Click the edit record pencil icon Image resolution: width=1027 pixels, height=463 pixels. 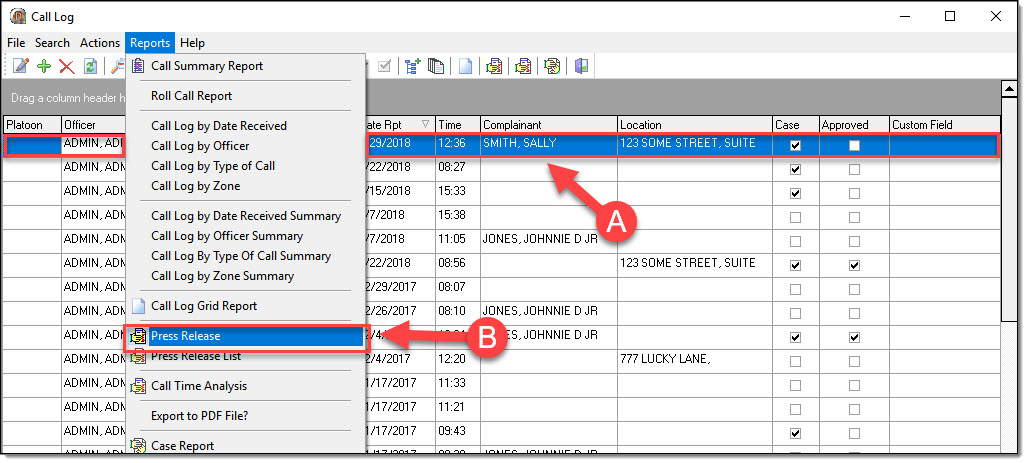21,66
